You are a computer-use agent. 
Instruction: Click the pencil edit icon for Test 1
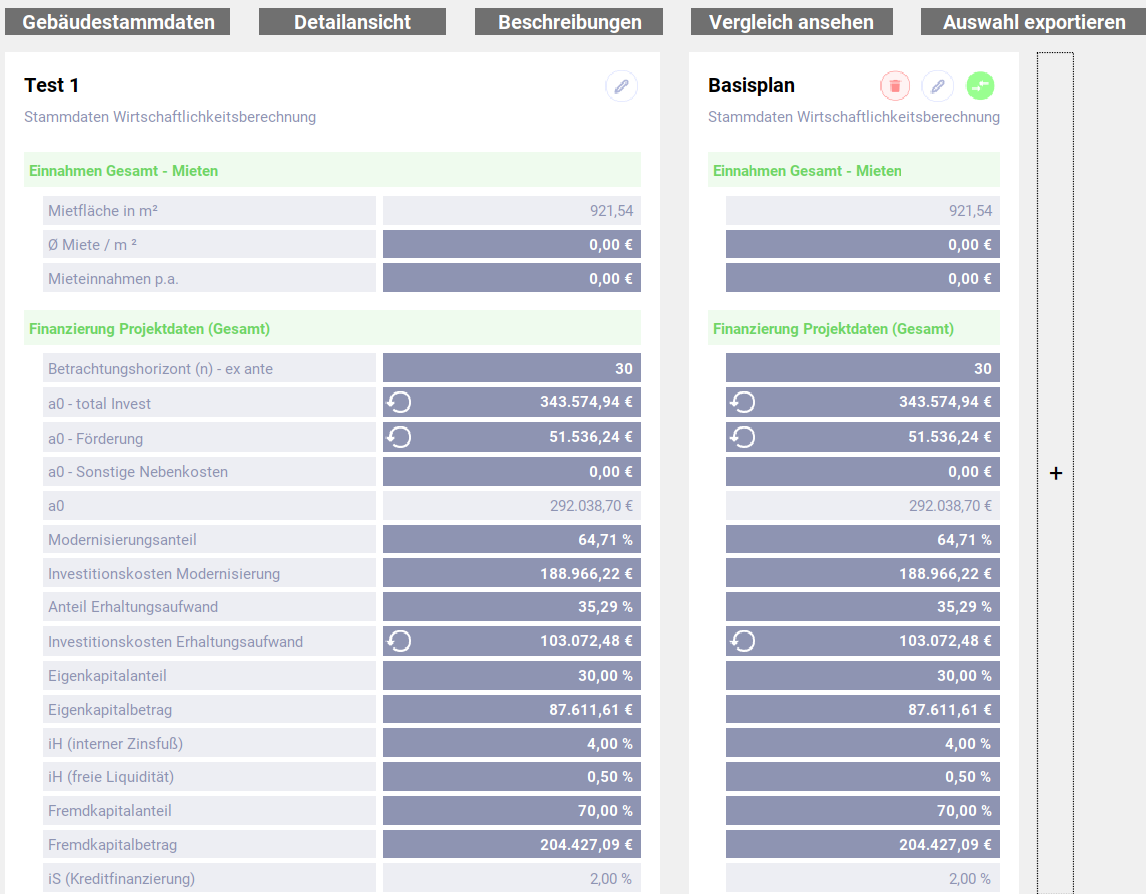(621, 87)
